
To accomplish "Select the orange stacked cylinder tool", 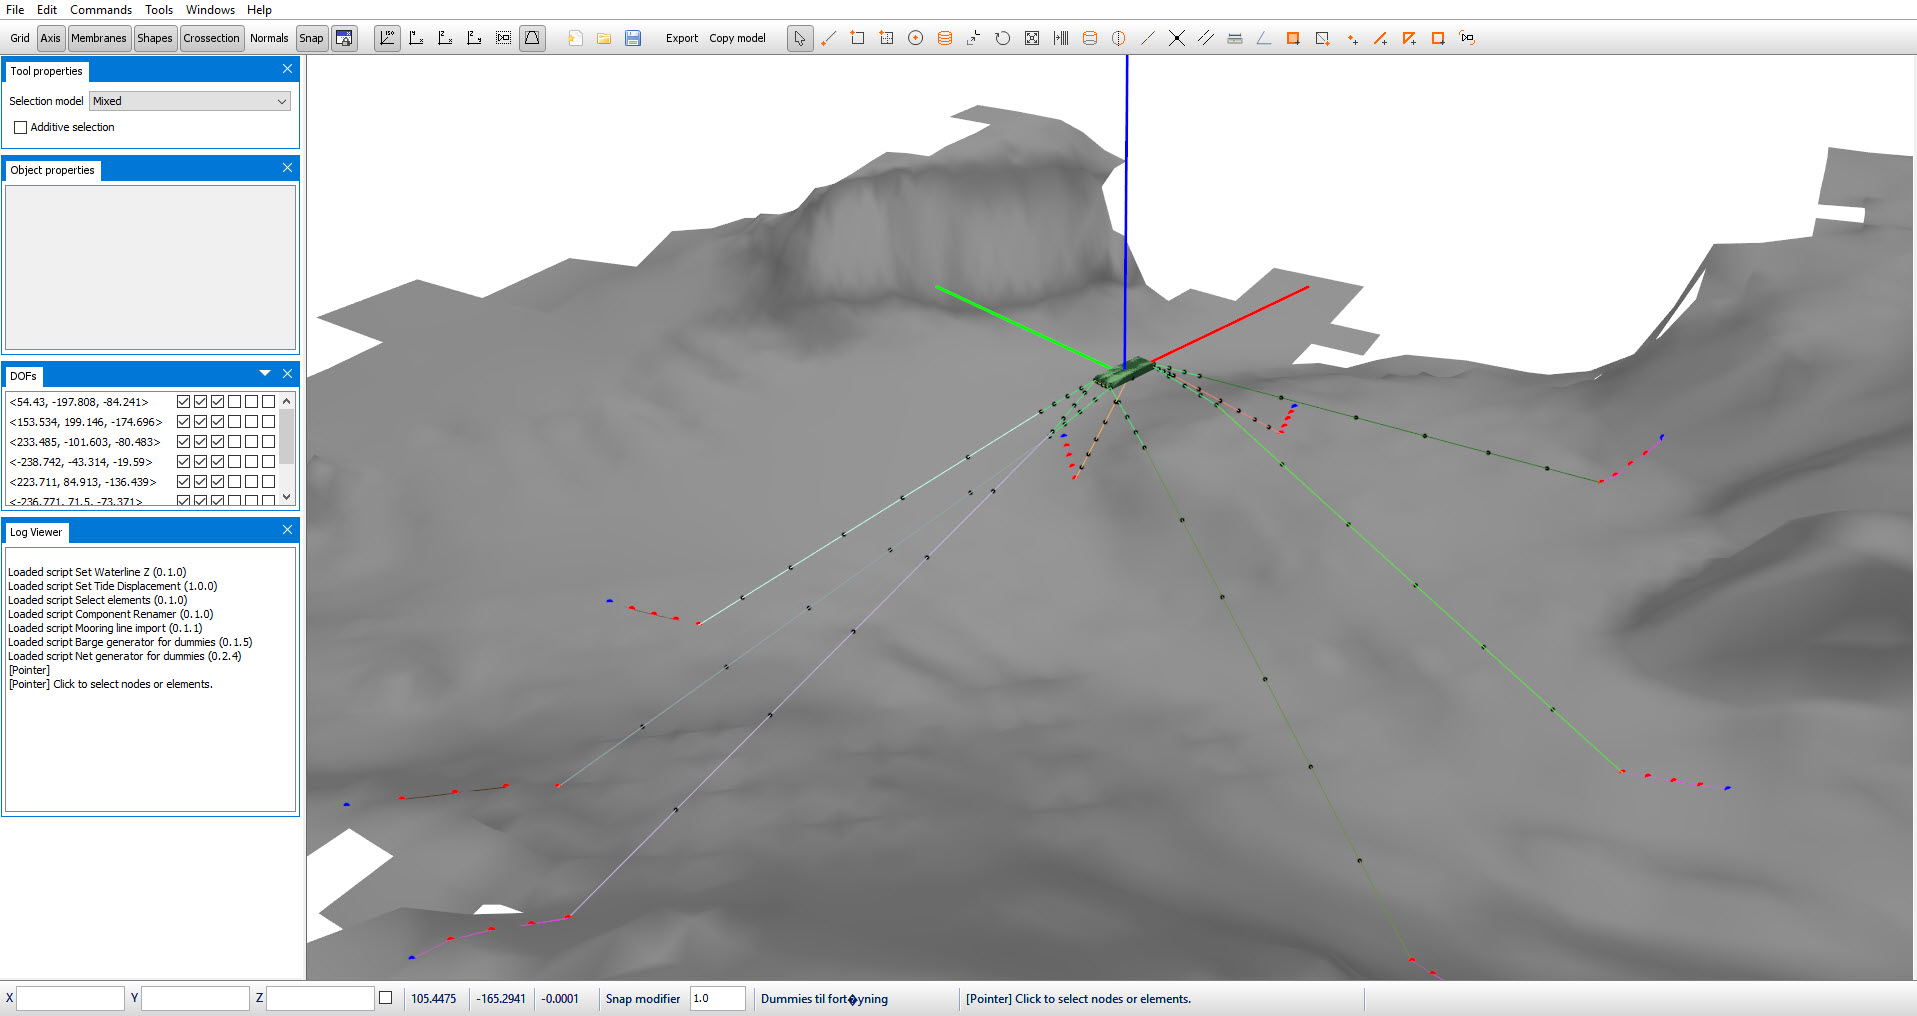I will (x=944, y=38).
